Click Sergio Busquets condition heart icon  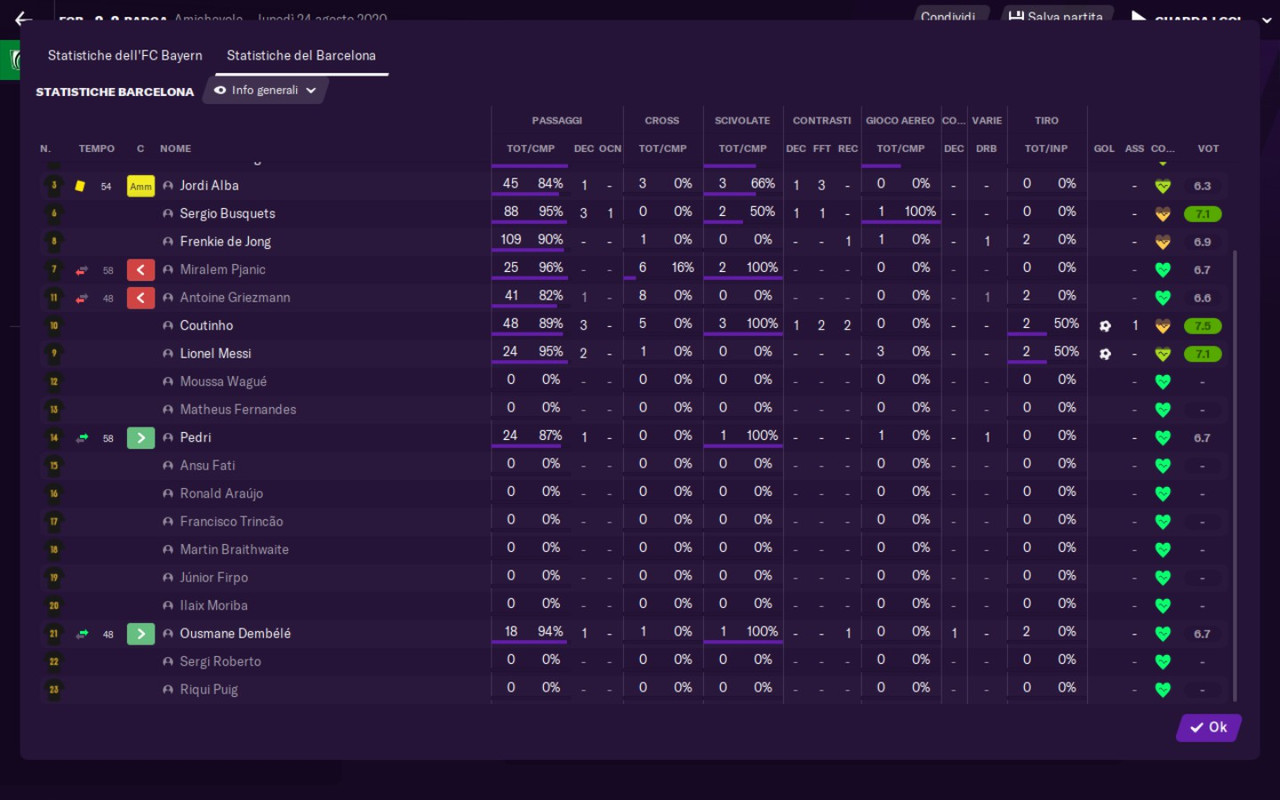click(1162, 214)
